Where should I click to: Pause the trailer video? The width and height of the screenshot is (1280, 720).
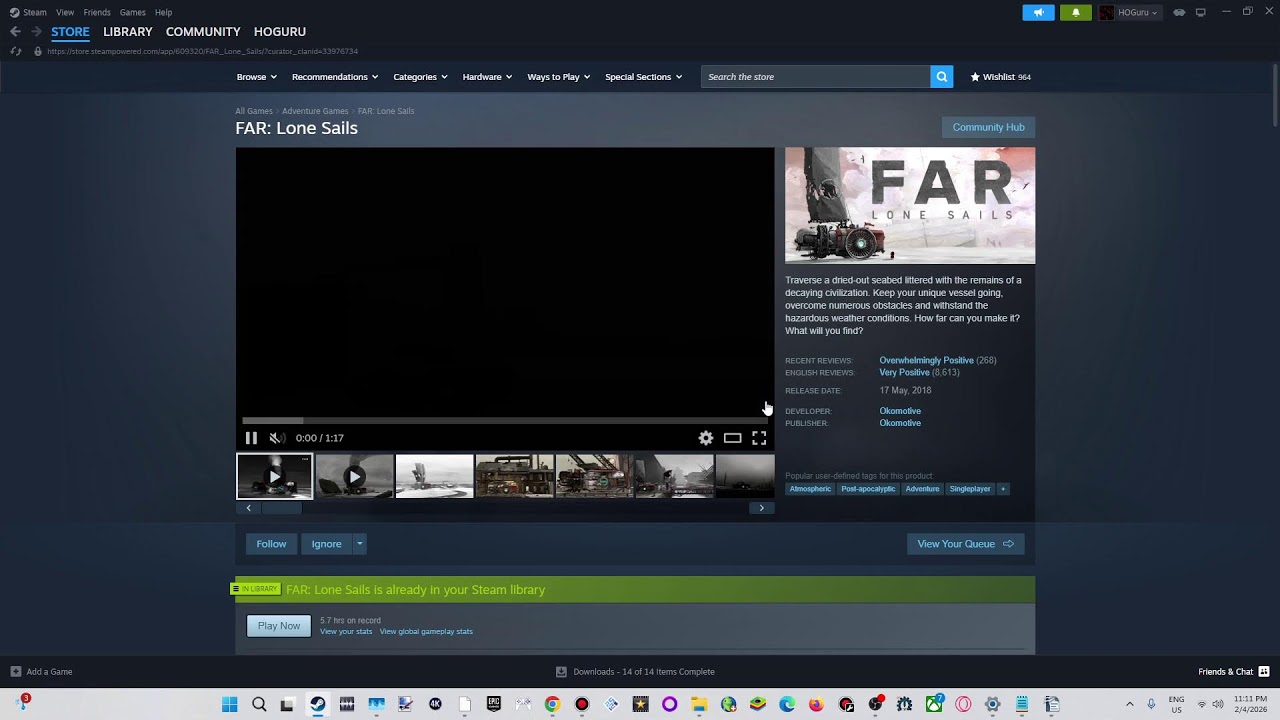pyautogui.click(x=251, y=438)
